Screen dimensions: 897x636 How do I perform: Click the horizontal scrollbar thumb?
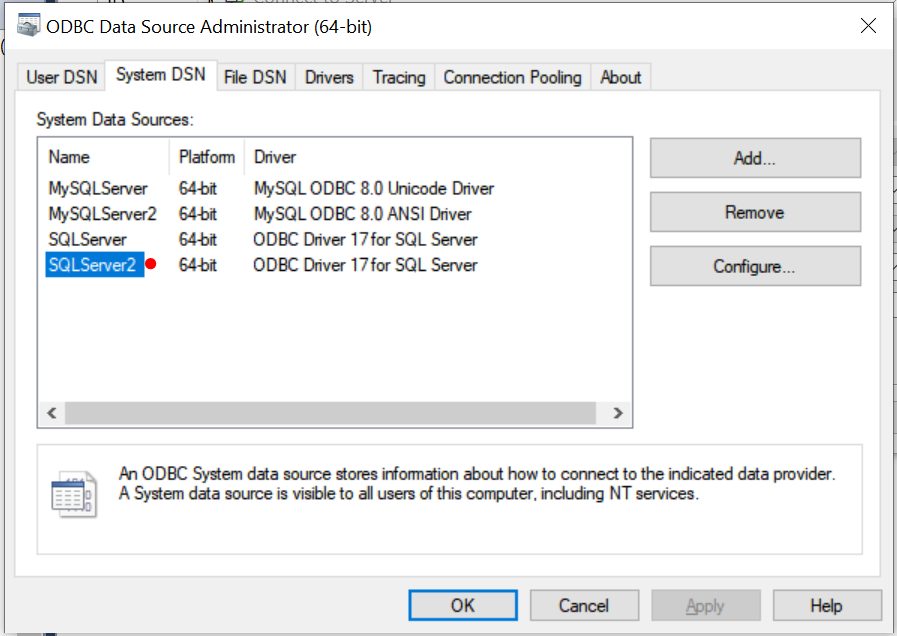click(330, 413)
